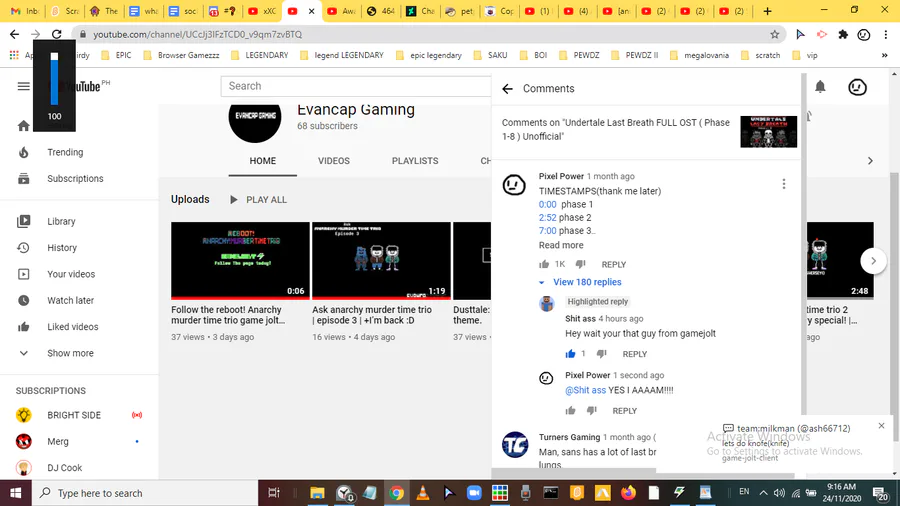This screenshot has width=900, height=506.
Task: Toggle like on the highlighted gamejolt reply
Action: point(570,354)
